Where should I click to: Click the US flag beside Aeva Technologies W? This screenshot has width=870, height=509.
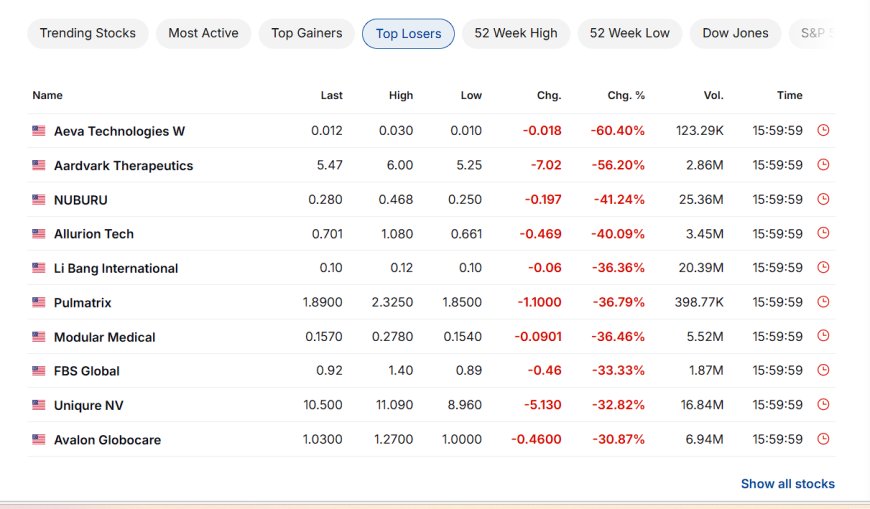(x=39, y=131)
